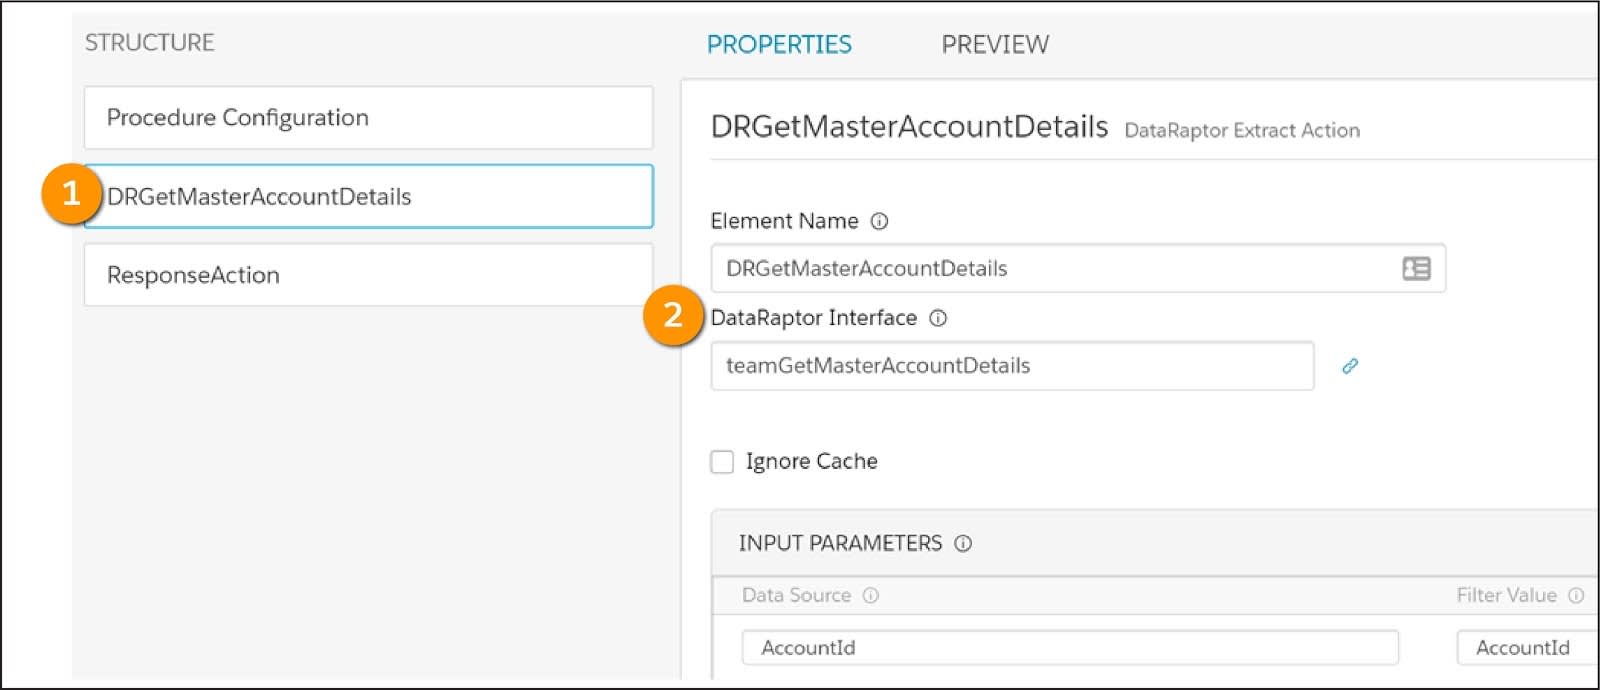The height and width of the screenshot is (690, 1600).
Task: Click the Ignore Cache label text
Action: pyautogui.click(x=811, y=461)
